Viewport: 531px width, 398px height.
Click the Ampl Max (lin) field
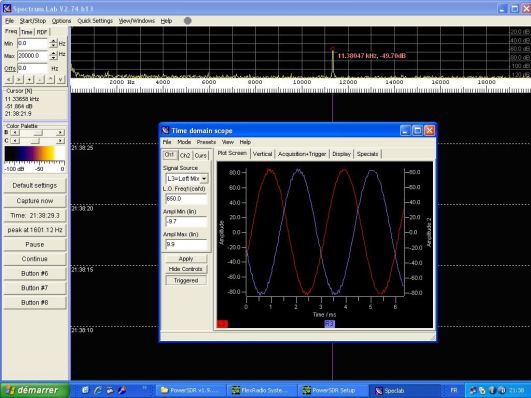coord(186,244)
